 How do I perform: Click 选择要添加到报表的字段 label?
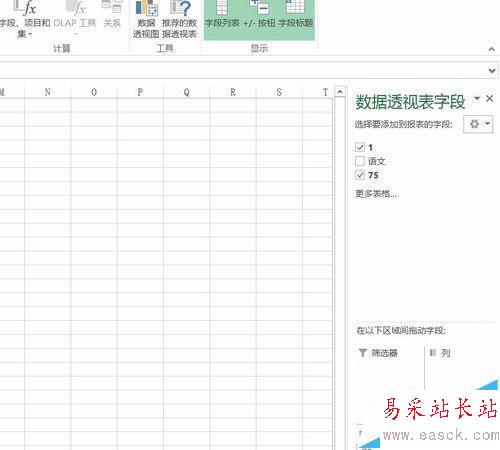(x=403, y=124)
